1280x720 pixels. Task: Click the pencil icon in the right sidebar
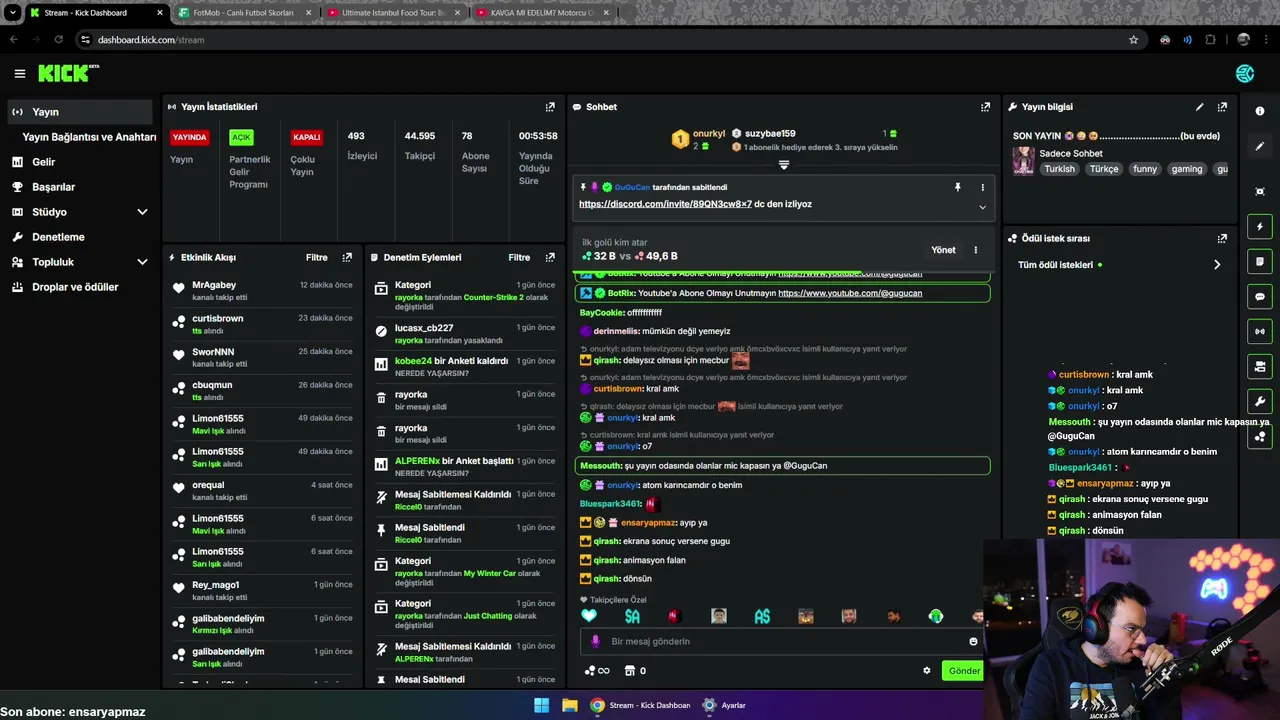(x=1260, y=146)
